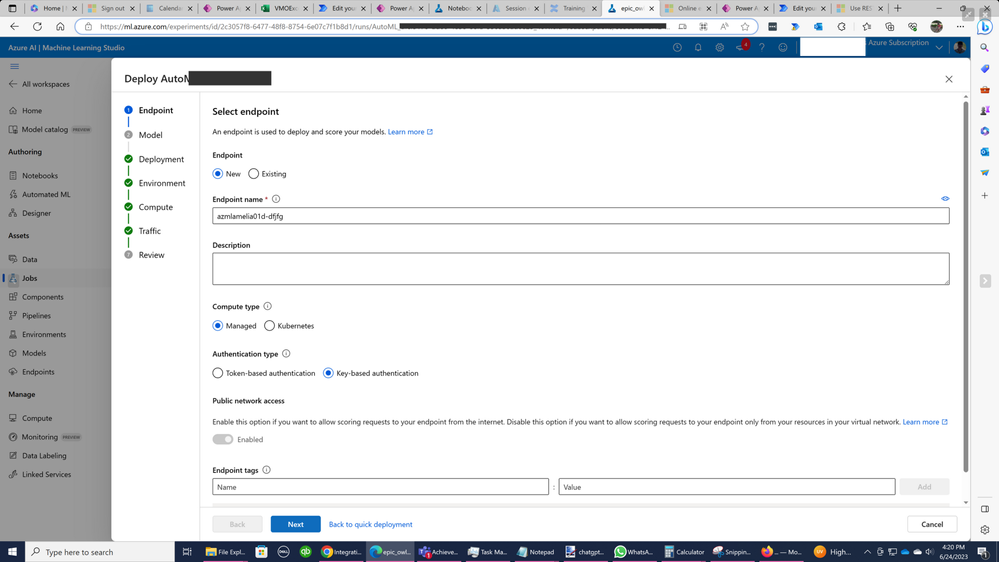This screenshot has height=562, width=999.
Task: Click the Add tag button
Action: 924,487
